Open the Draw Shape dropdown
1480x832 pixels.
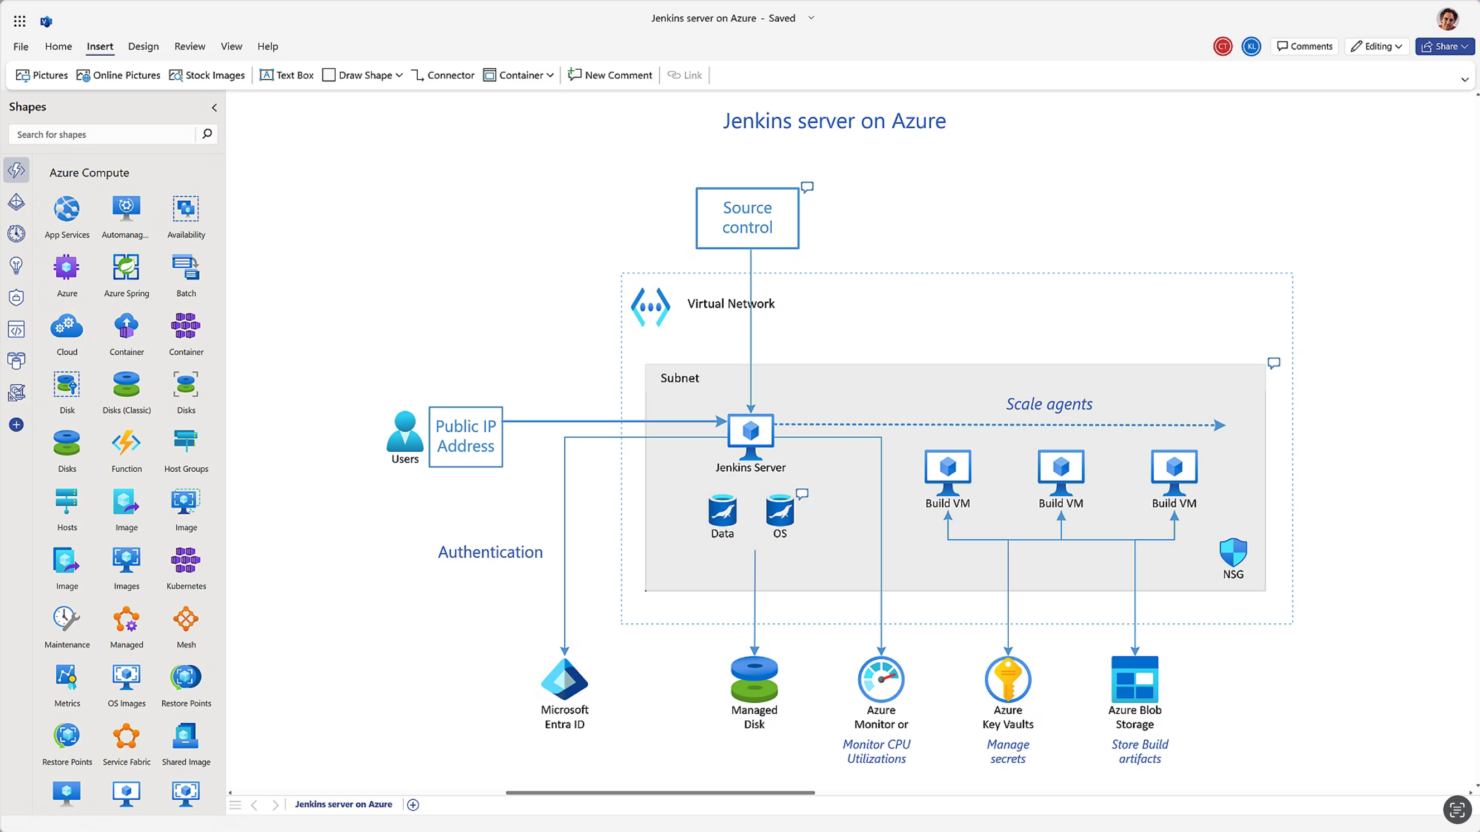pos(362,74)
